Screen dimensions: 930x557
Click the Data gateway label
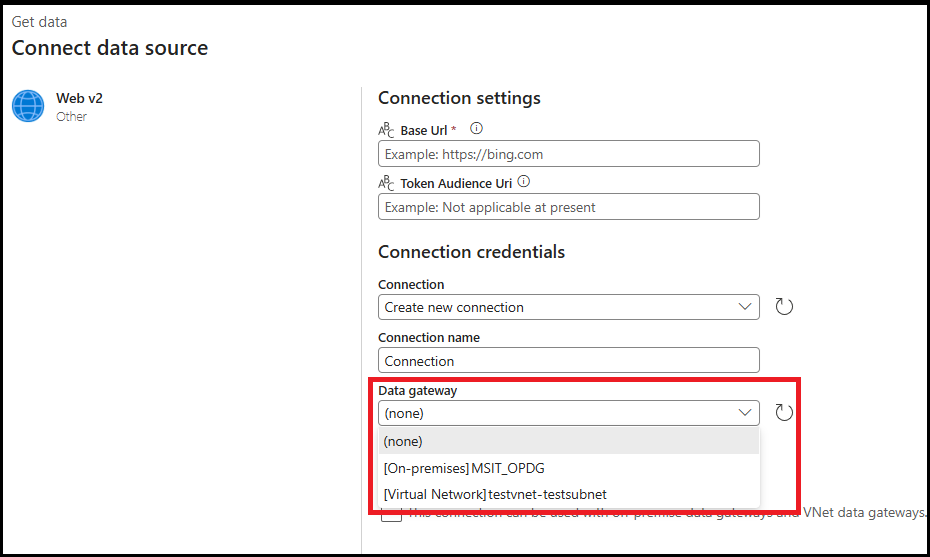[x=418, y=390]
